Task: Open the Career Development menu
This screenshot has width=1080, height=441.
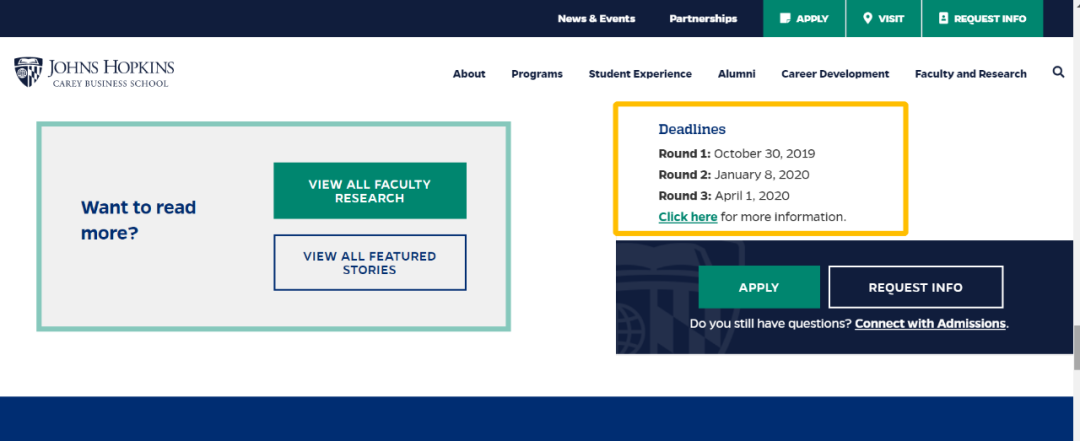Action: point(835,74)
